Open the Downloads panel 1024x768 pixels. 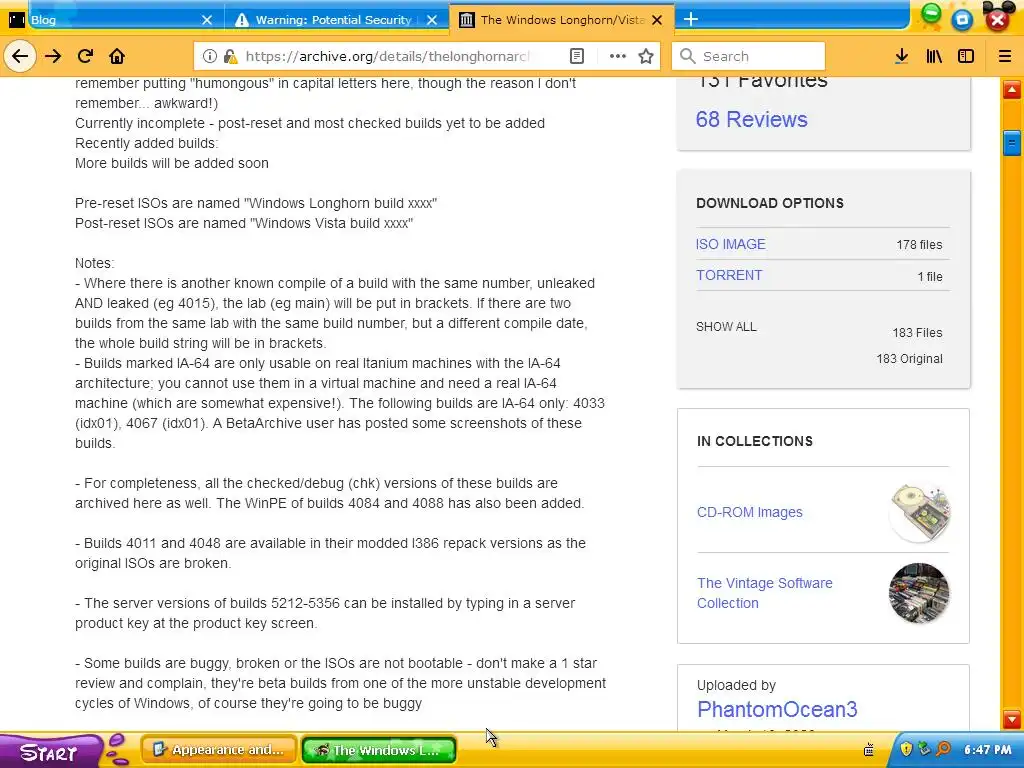coord(901,56)
